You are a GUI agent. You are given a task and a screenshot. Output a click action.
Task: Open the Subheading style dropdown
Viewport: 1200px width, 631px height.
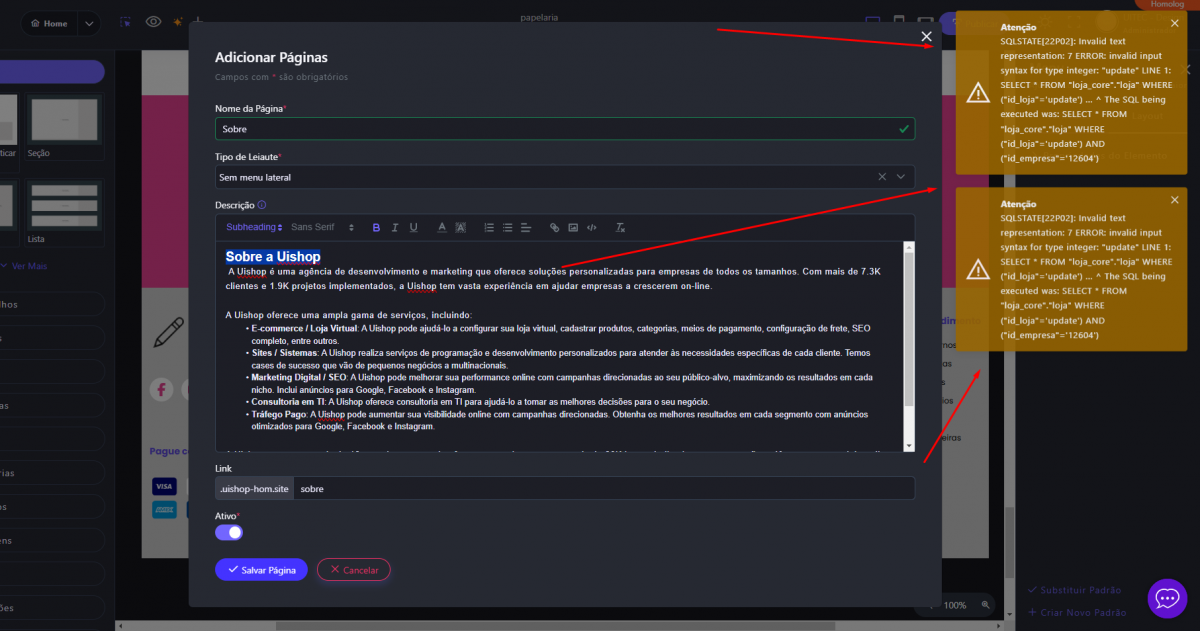254,228
